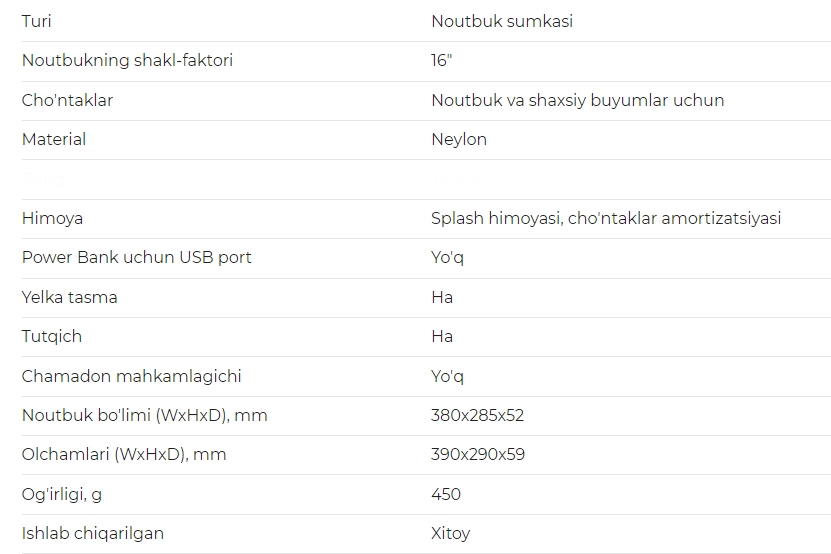The image size is (831, 554).
Task: Click "Yo'q" value for Chamadon mahkamlagichi
Action: point(447,376)
